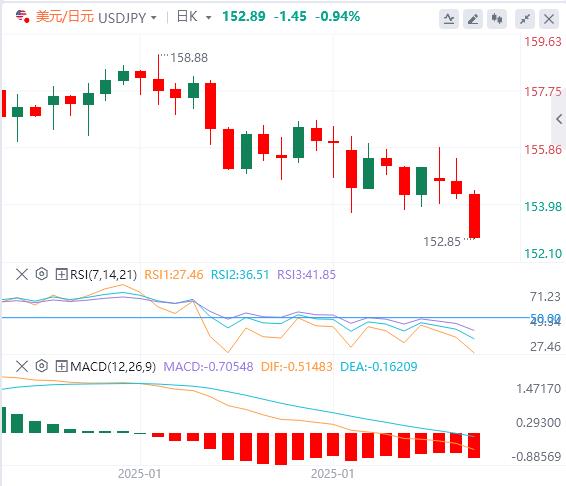Open the 日K timeframe dropdown arrow
Screen dimensions: 566x486
208,17
